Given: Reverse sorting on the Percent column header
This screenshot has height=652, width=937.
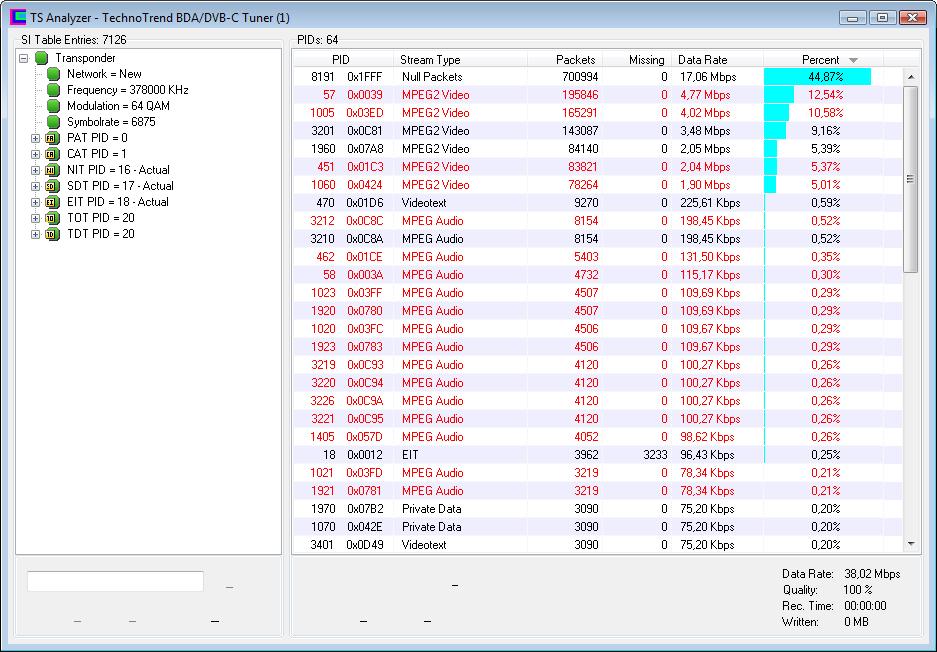Looking at the screenshot, I should [x=823, y=60].
